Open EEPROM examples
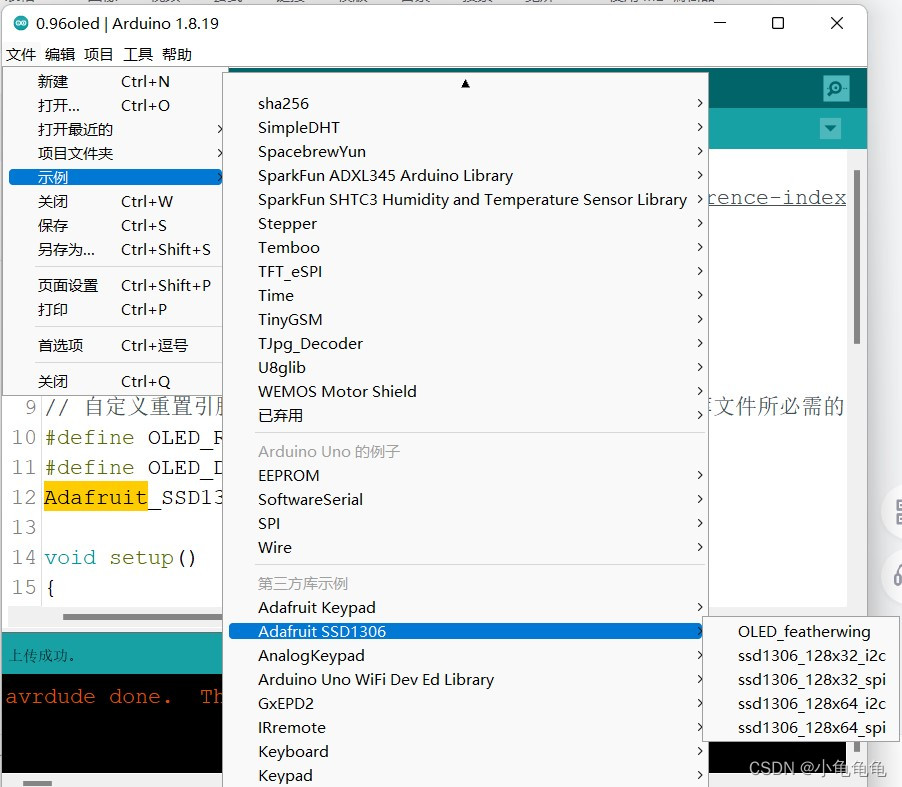 467,476
